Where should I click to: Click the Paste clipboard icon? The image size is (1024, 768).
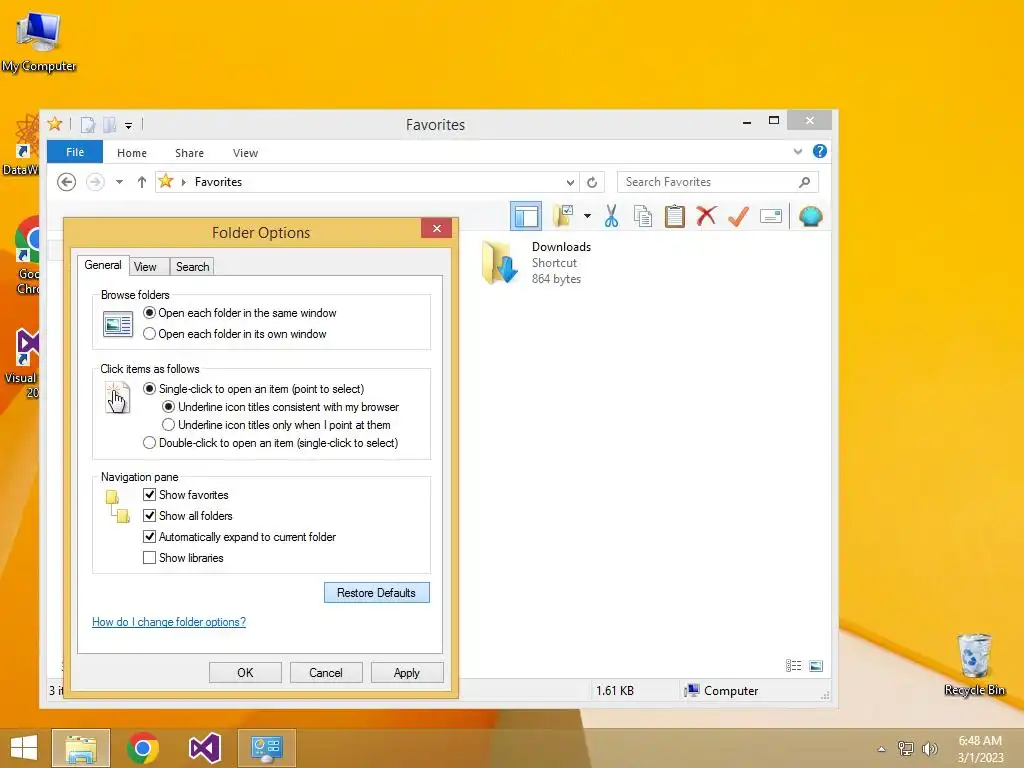pyautogui.click(x=675, y=216)
